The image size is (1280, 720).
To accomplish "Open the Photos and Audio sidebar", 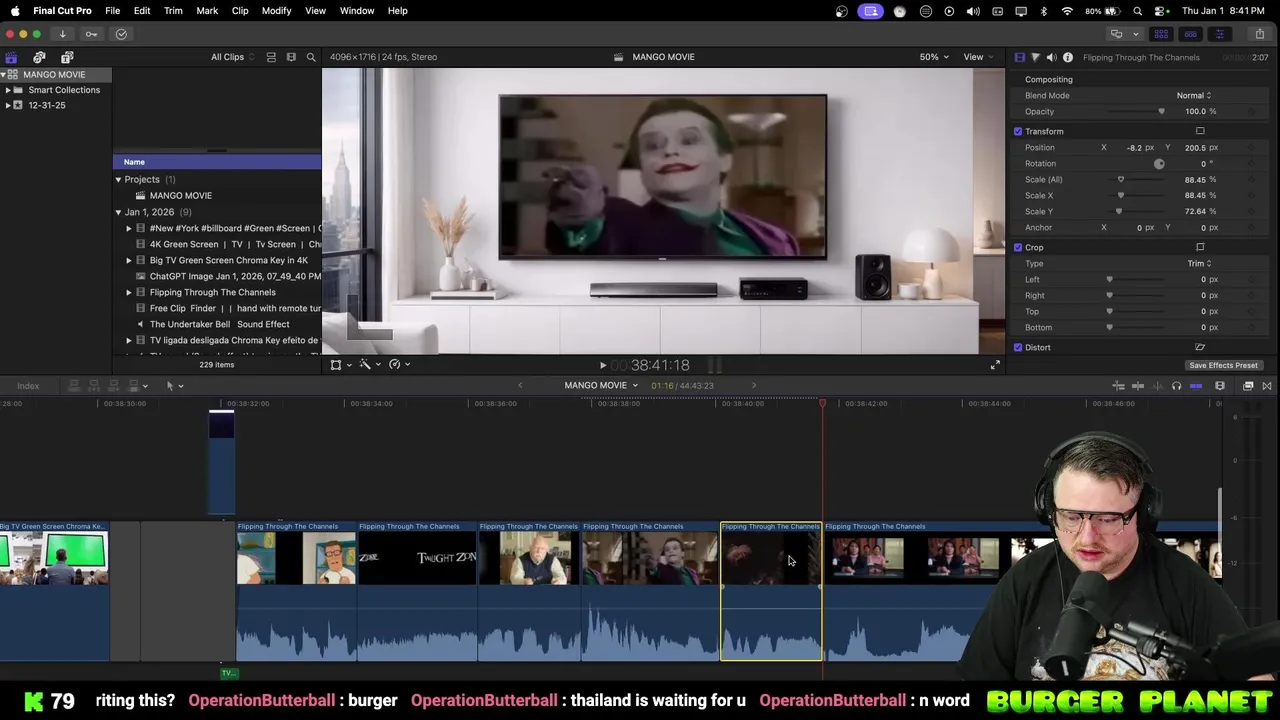I will pyautogui.click(x=39, y=57).
